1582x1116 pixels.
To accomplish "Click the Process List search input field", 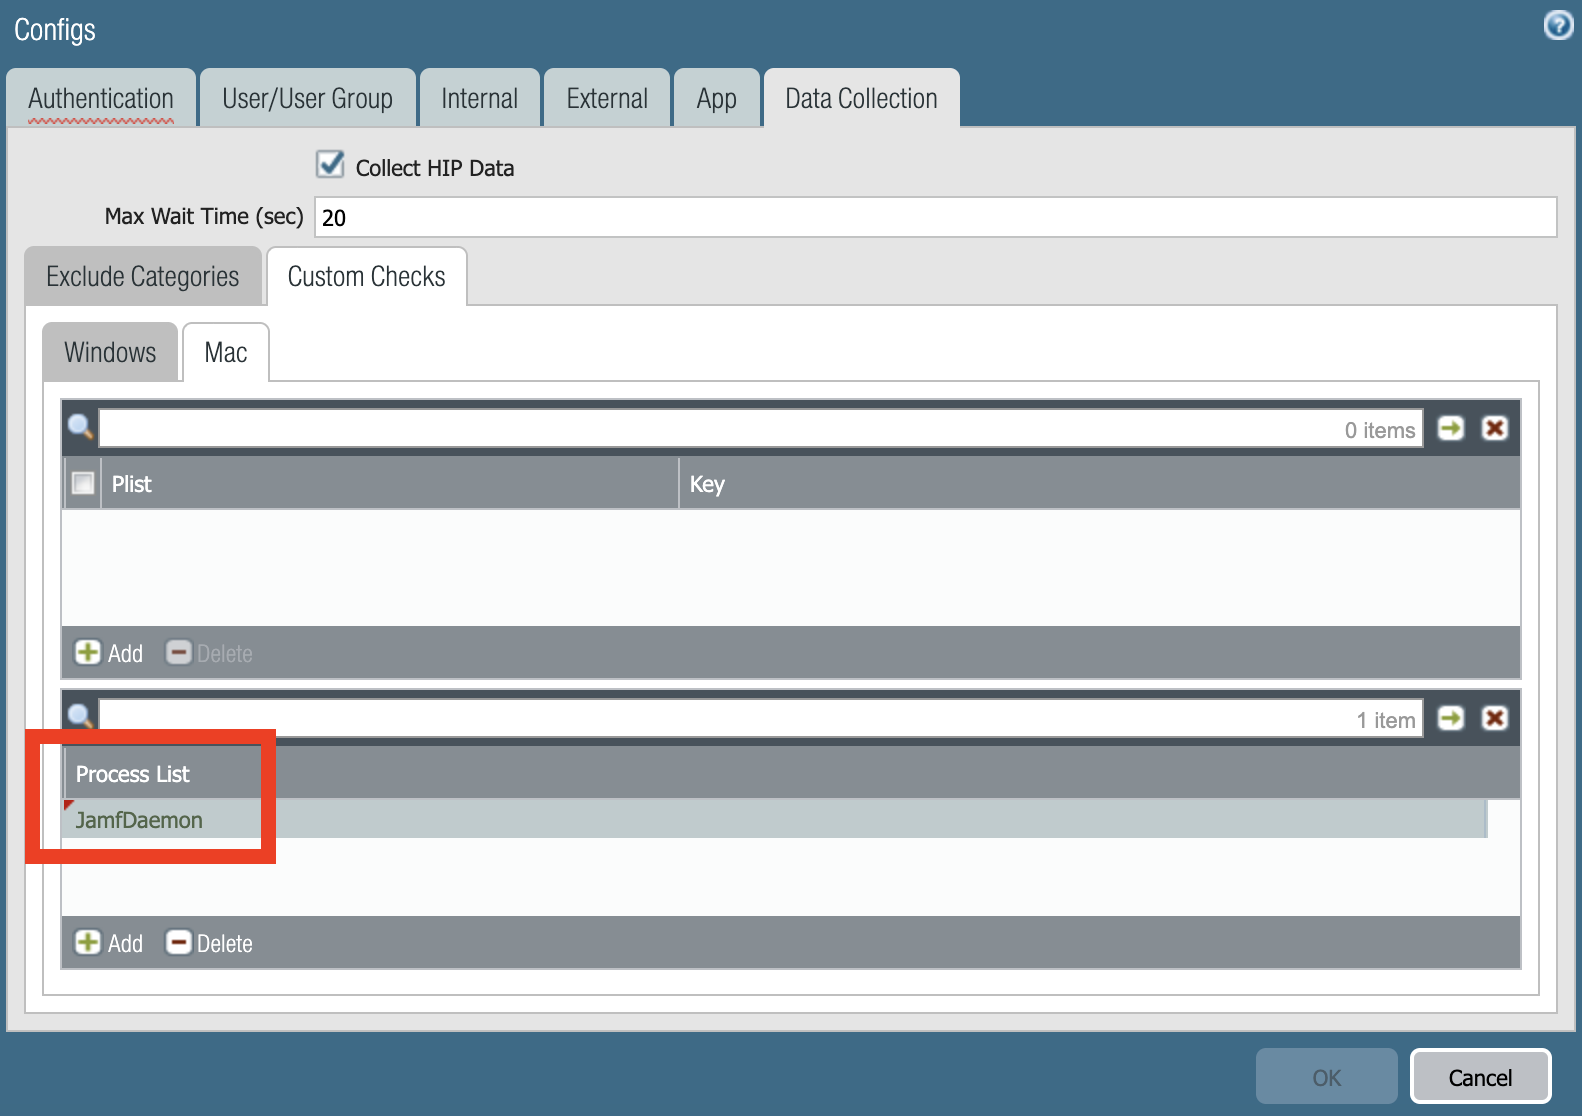I will 761,719.
